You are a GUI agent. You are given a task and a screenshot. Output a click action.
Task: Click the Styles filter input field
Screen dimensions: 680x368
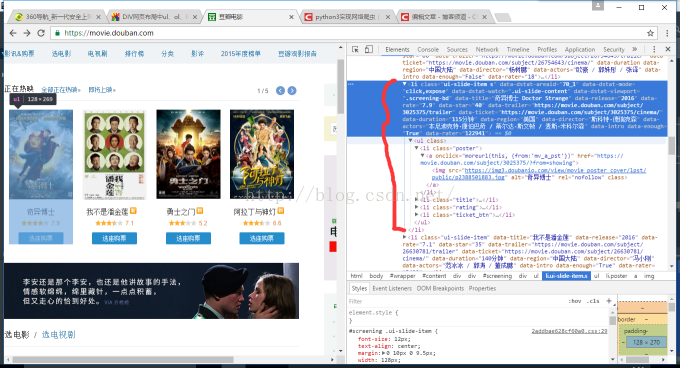pyautogui.click(x=455, y=301)
